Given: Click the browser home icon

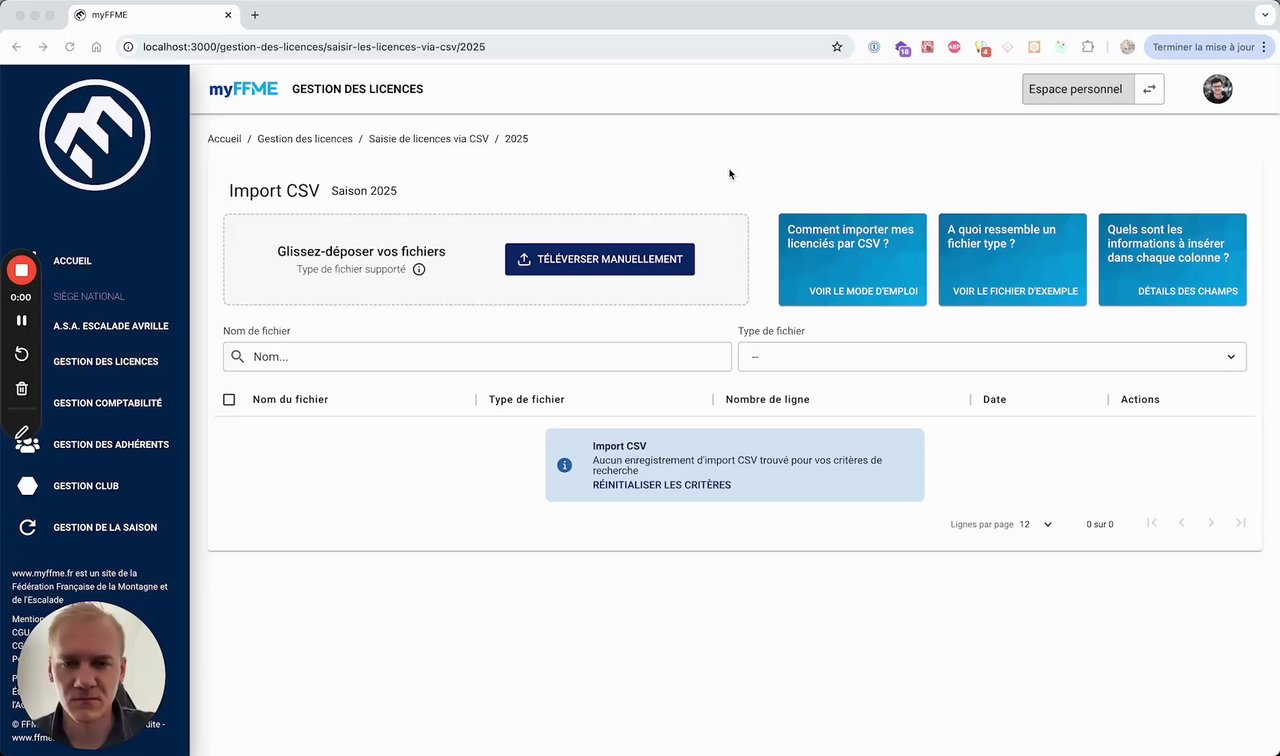Looking at the screenshot, I should pyautogui.click(x=96, y=47).
